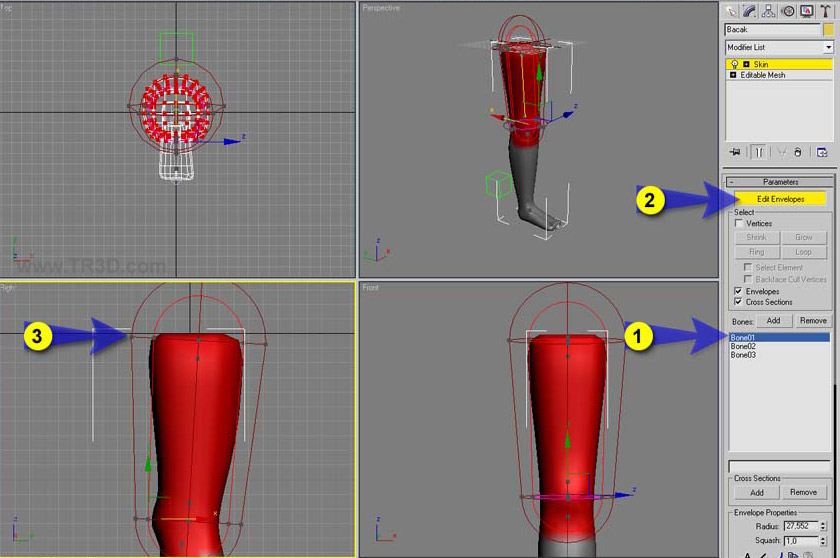Toggle Backface Cull Vertices checkbox
The image size is (840, 558).
748,279
